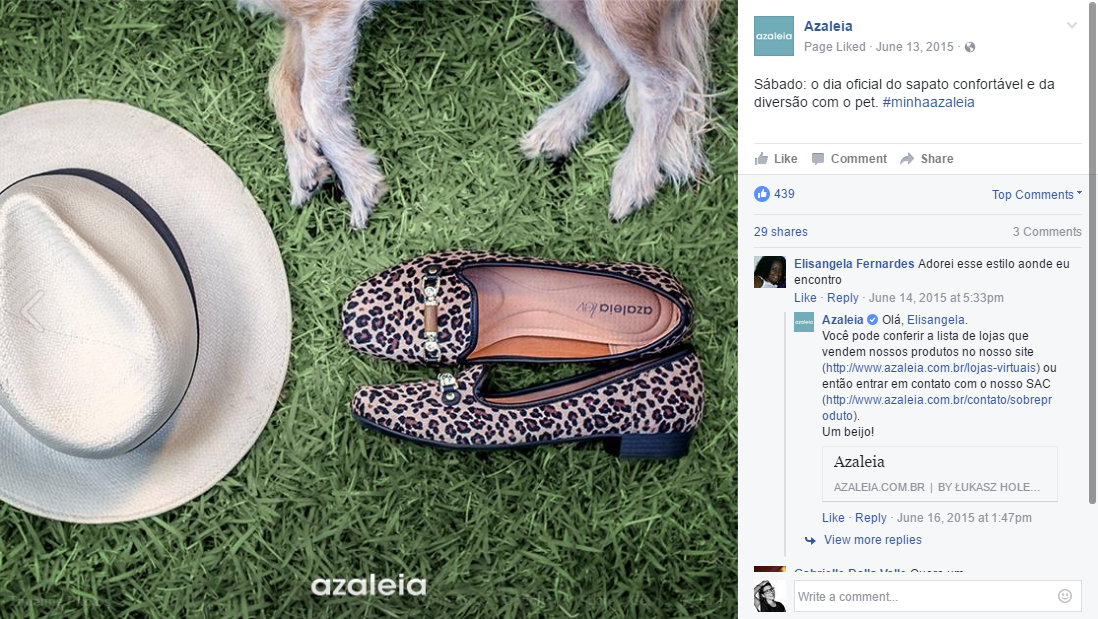1098x619 pixels.
Task: Expand the Top Comments sorting dropdown
Action: click(1036, 195)
